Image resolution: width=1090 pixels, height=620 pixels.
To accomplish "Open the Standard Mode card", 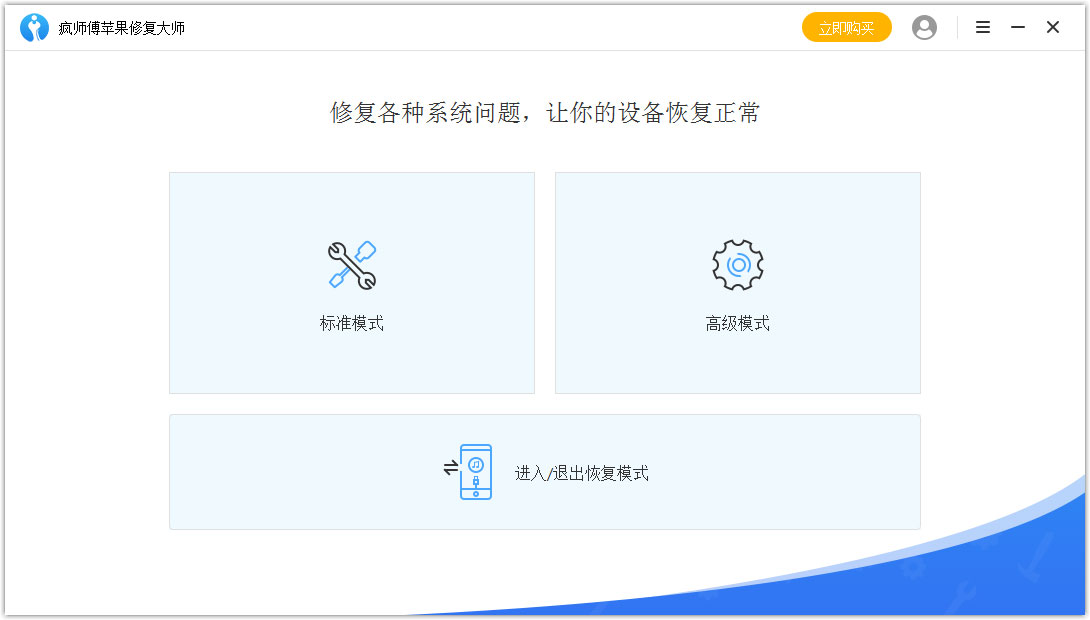I will pos(351,282).
